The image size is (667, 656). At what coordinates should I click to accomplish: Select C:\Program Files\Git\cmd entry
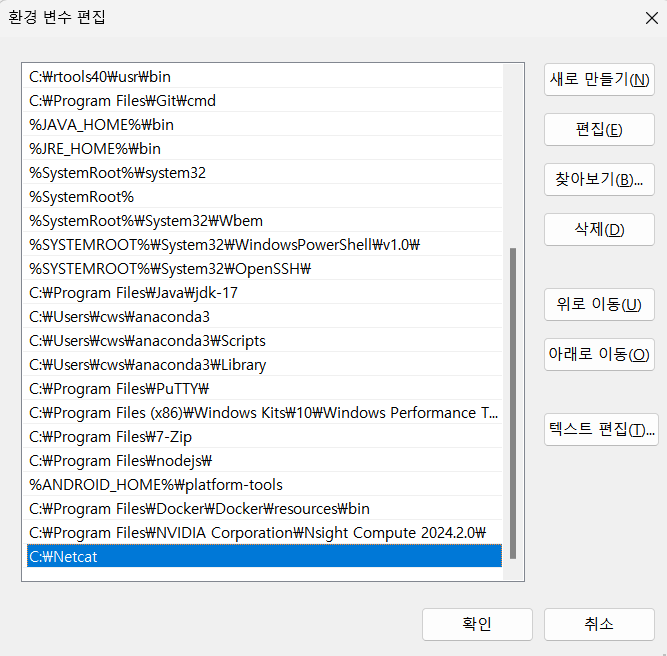pos(262,101)
